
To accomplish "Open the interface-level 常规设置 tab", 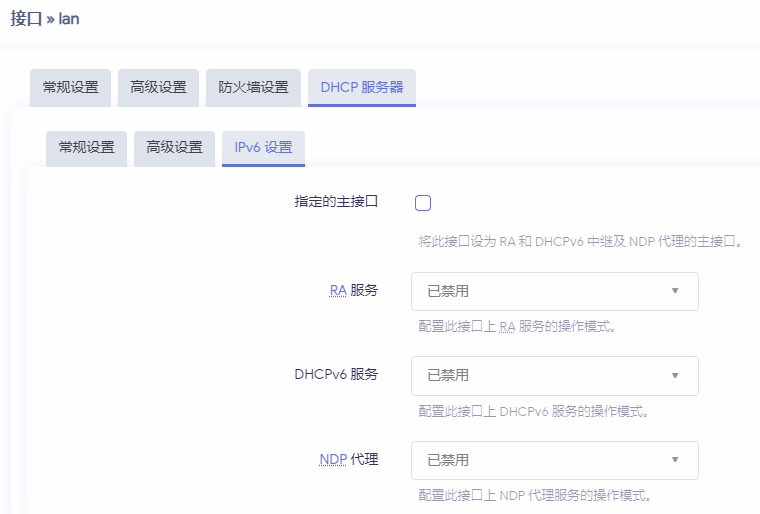I will coord(70,87).
